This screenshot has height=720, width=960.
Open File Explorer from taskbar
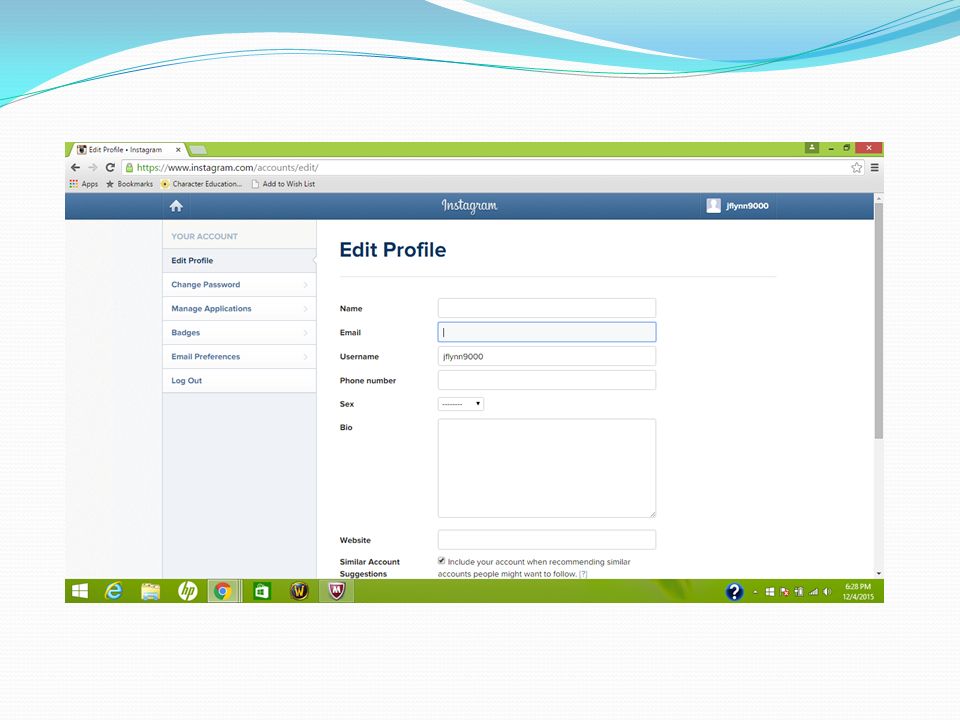point(151,591)
